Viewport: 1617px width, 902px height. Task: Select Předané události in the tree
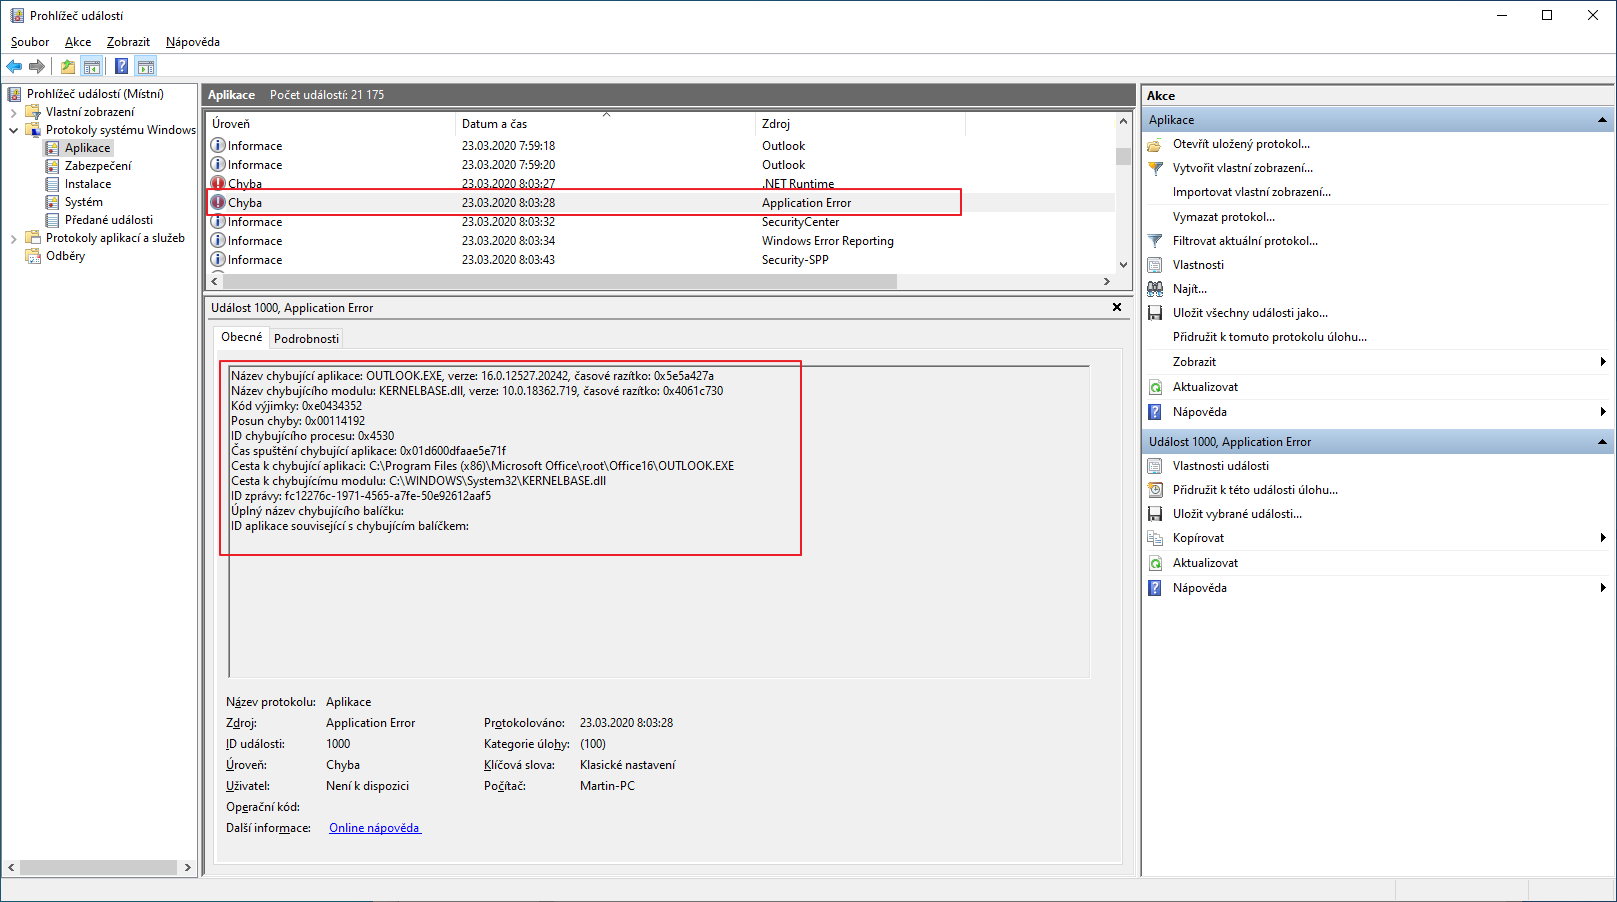[x=109, y=220]
